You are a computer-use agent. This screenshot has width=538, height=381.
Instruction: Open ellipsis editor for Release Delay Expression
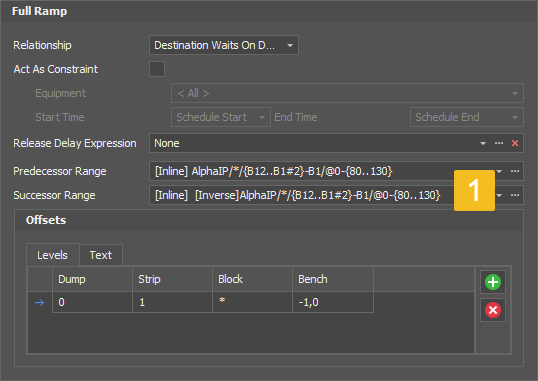click(499, 143)
